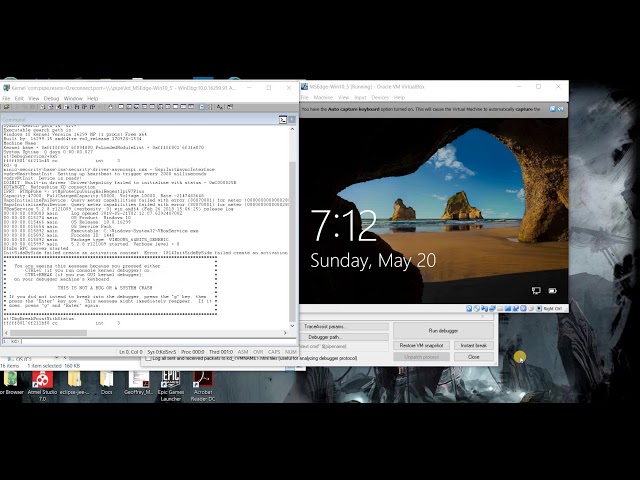Viewport: 640px width, 480px height.
Task: Click the Stop Debugging toolbar icon in WinDbg
Action: 58,107
